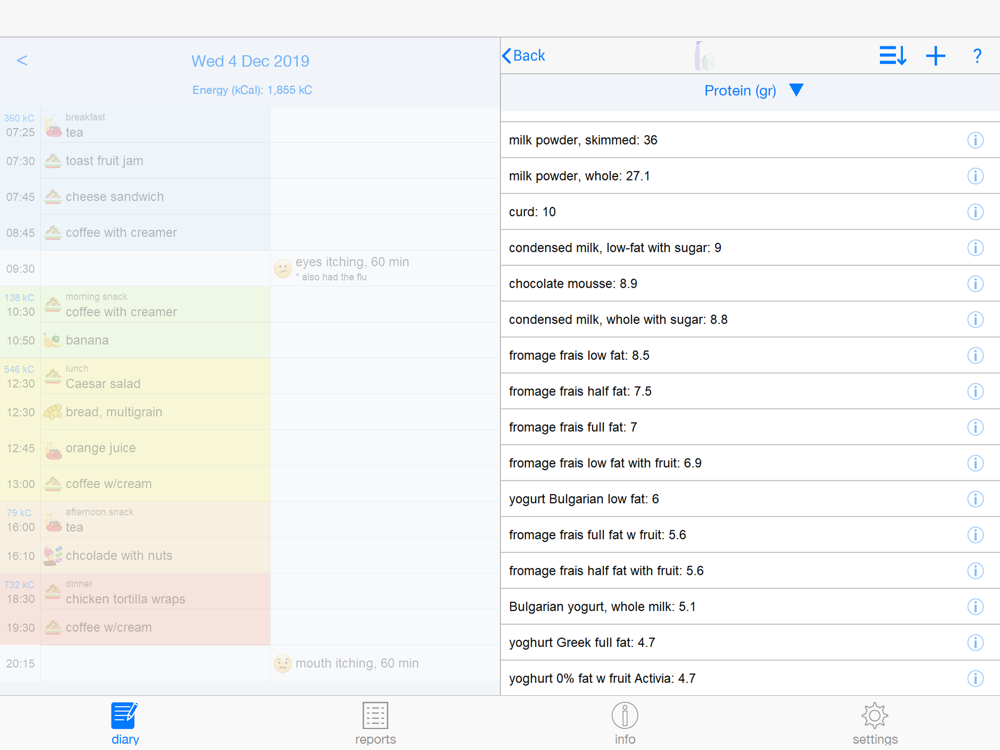Switch to the settings tab
This screenshot has height=750, width=1000.
(875, 723)
